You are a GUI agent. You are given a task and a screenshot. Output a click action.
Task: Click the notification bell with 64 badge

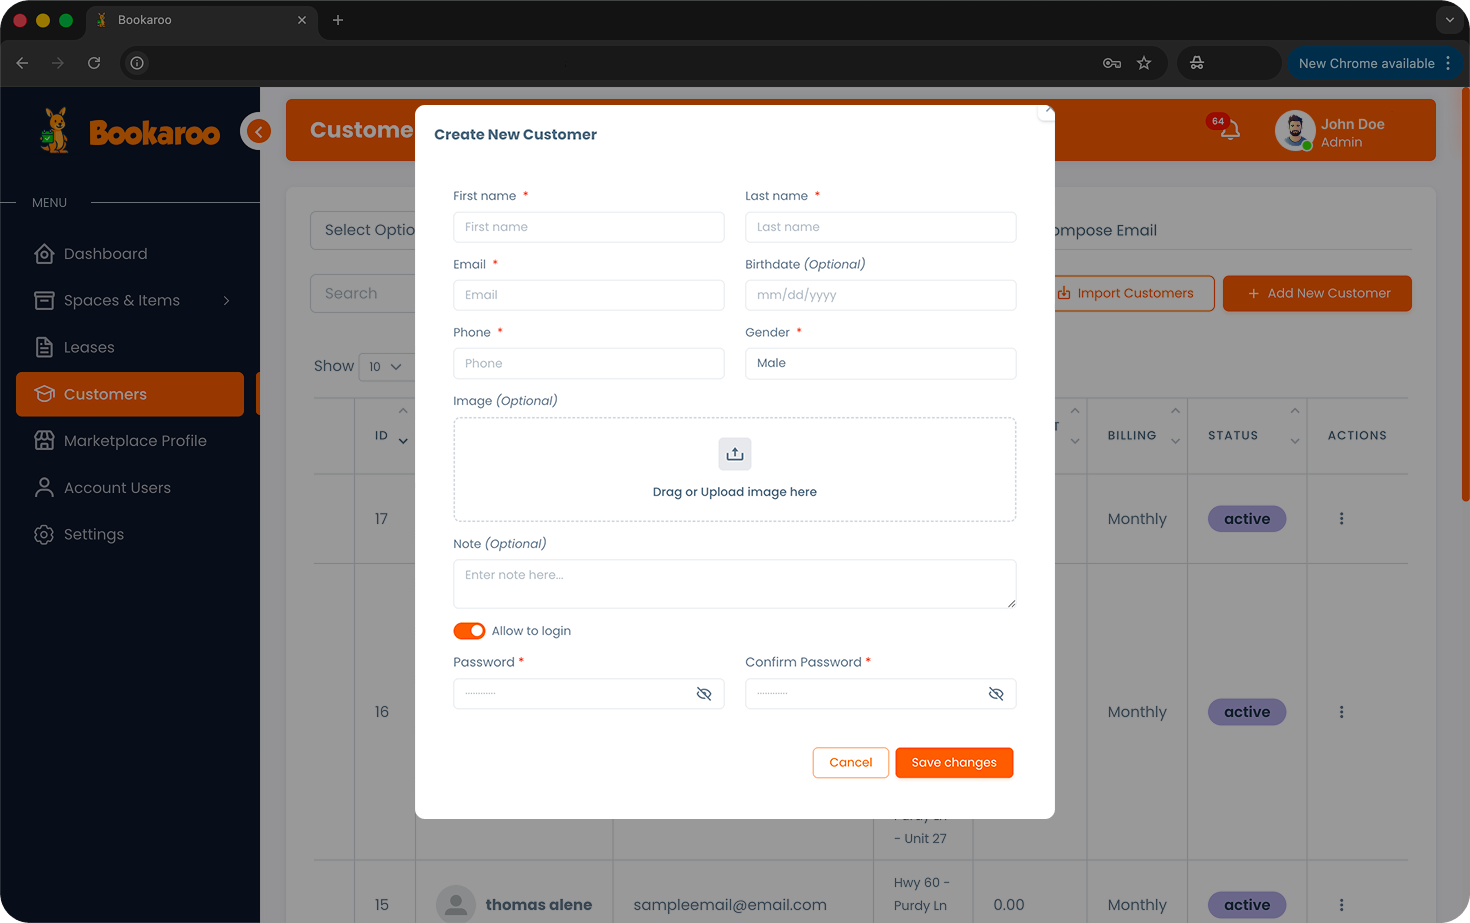point(1228,131)
